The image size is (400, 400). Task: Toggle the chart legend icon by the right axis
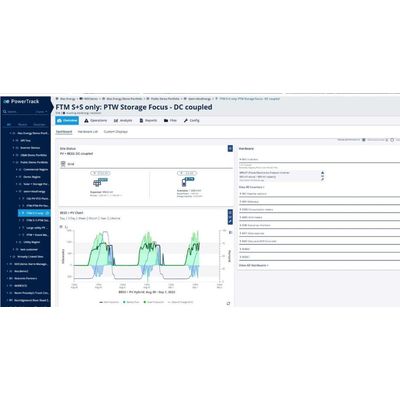[x=231, y=232]
